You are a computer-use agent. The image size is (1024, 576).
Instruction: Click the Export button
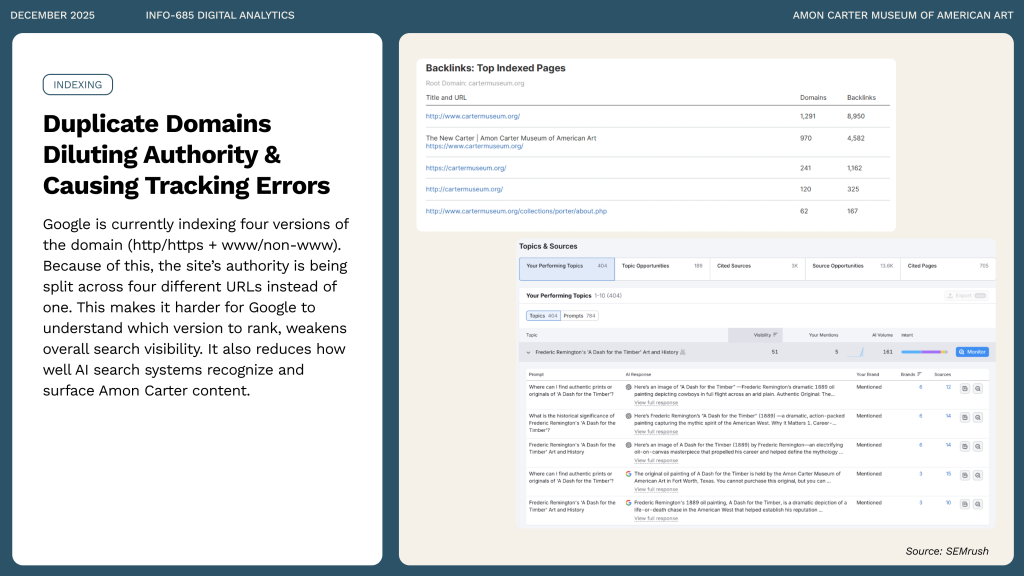(966, 296)
